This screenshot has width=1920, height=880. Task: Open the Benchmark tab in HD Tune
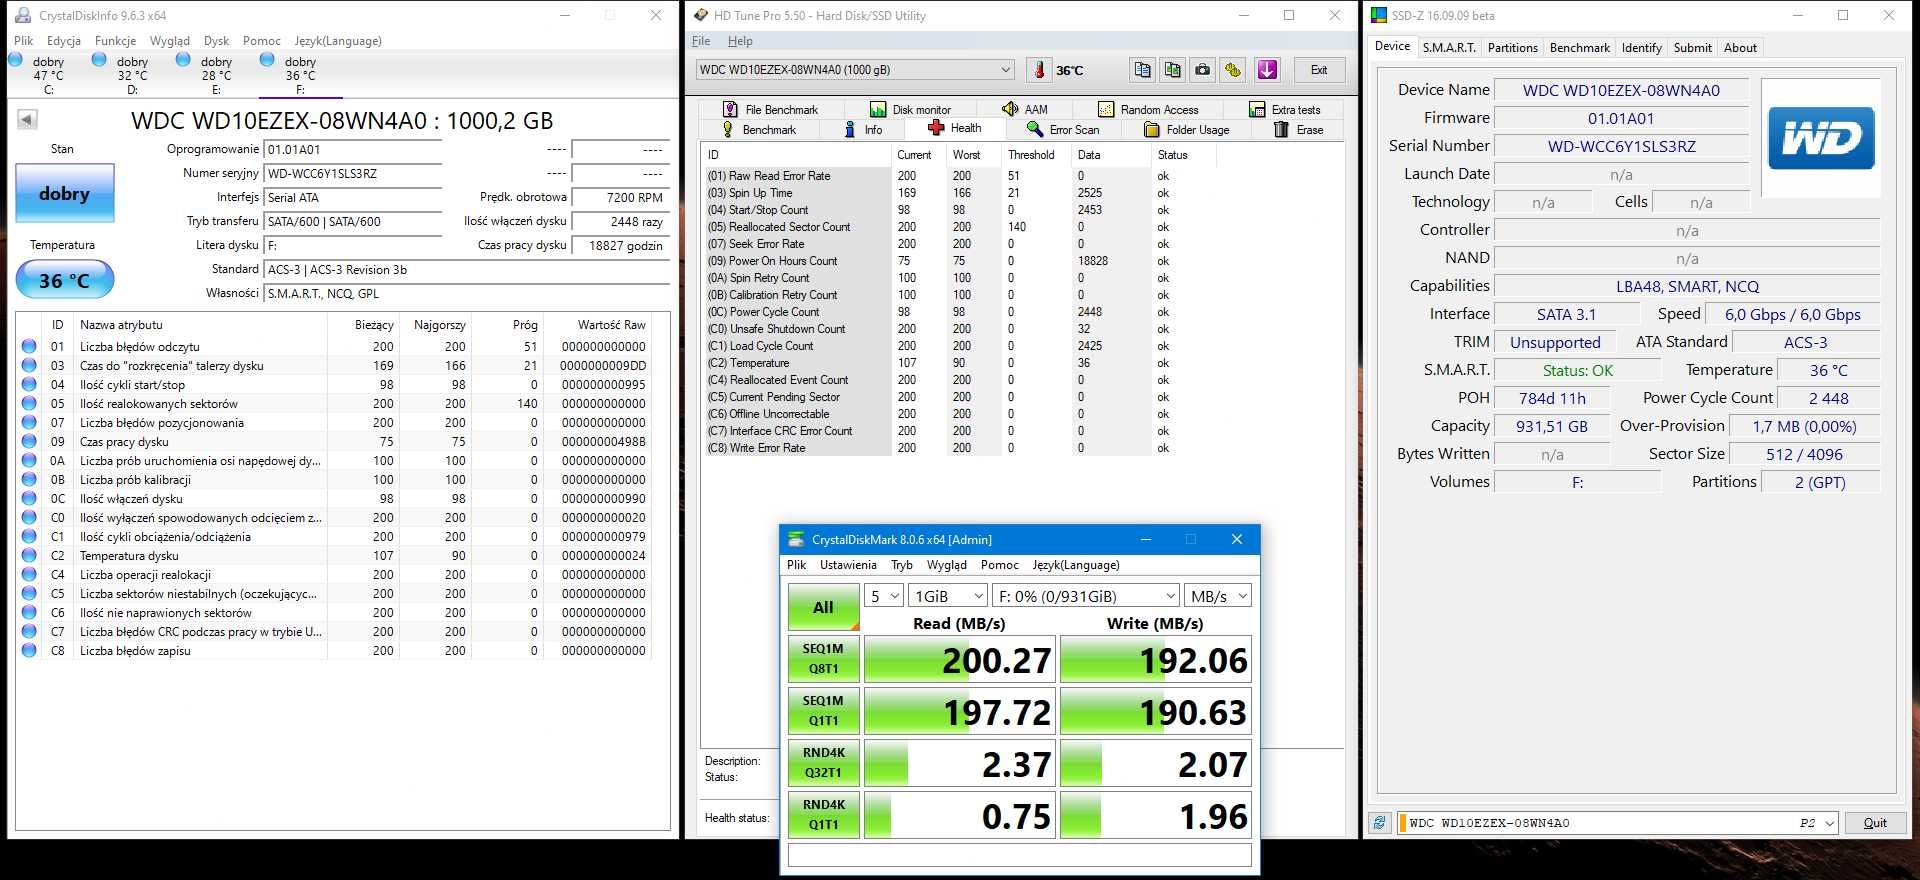pyautogui.click(x=759, y=129)
